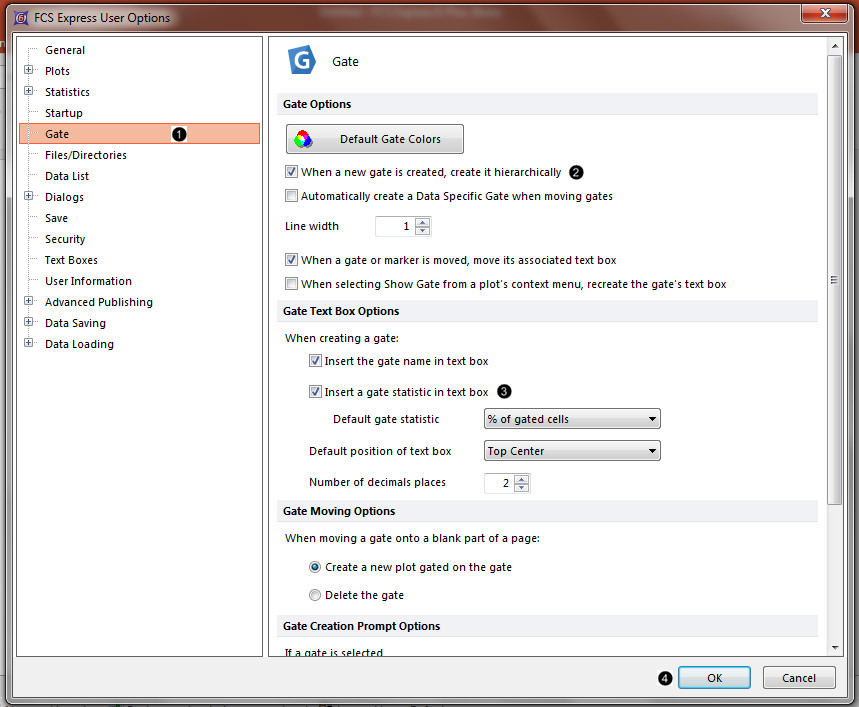Uncheck 'Insert the gate name in text box'
Image resolution: width=859 pixels, height=707 pixels.
tap(316, 361)
